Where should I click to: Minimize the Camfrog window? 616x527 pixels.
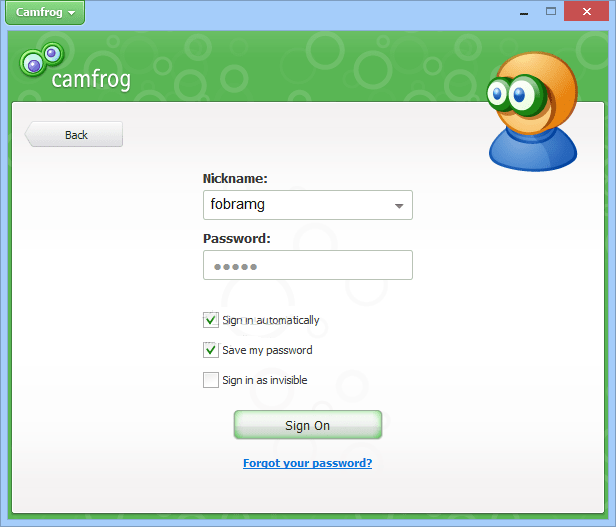point(524,12)
